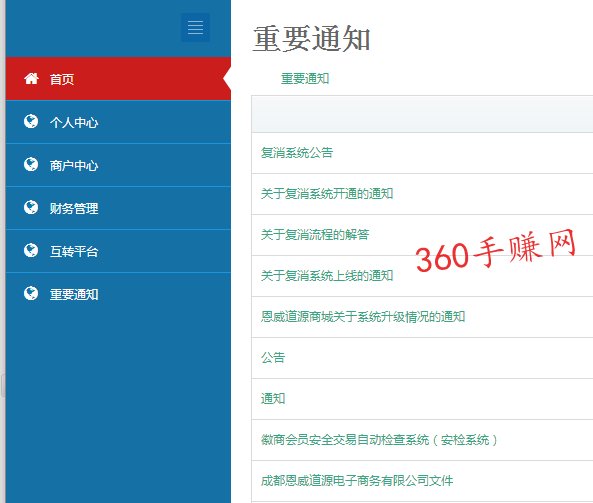Expand the 商户中心 sidebar section
Screen dimensions: 593x503
point(118,165)
